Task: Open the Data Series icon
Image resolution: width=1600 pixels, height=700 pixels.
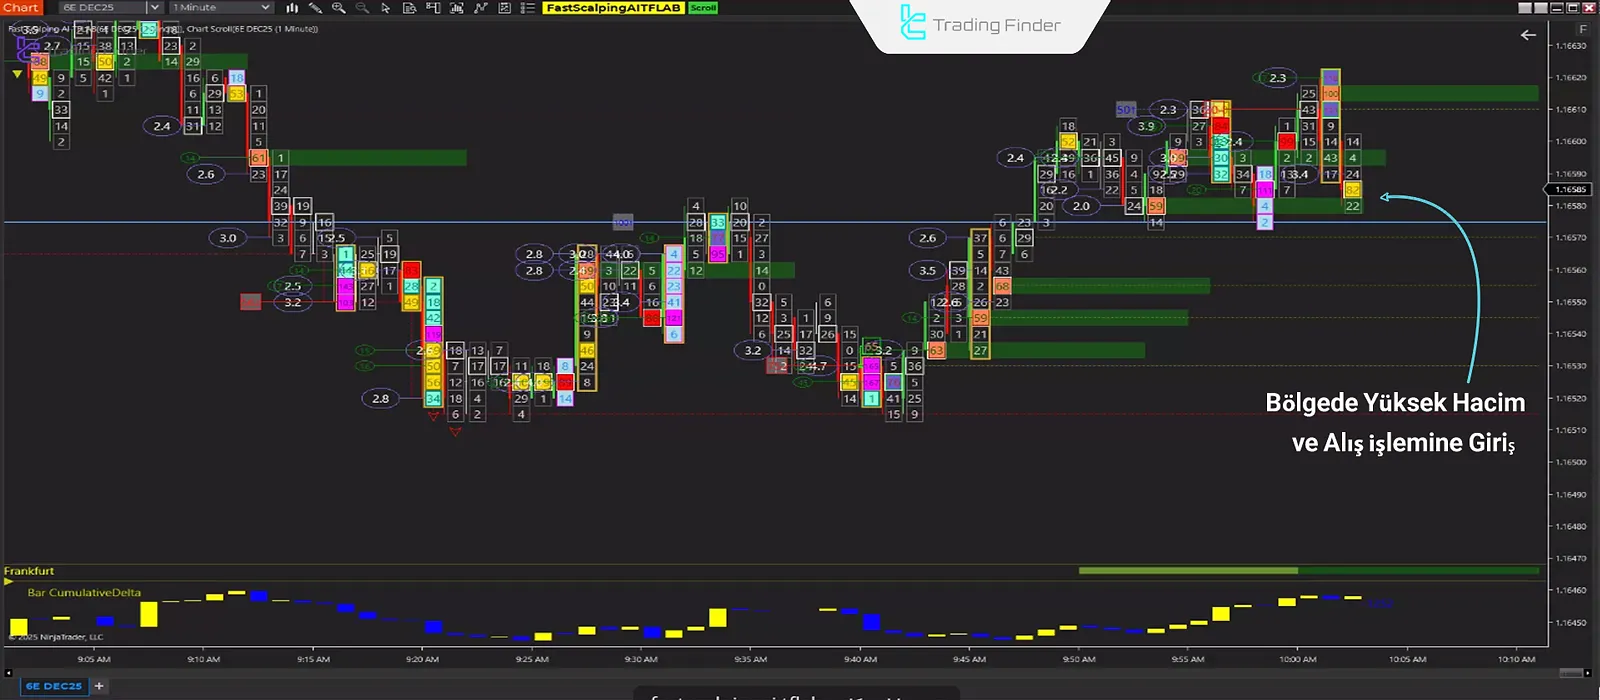Action: click(409, 8)
